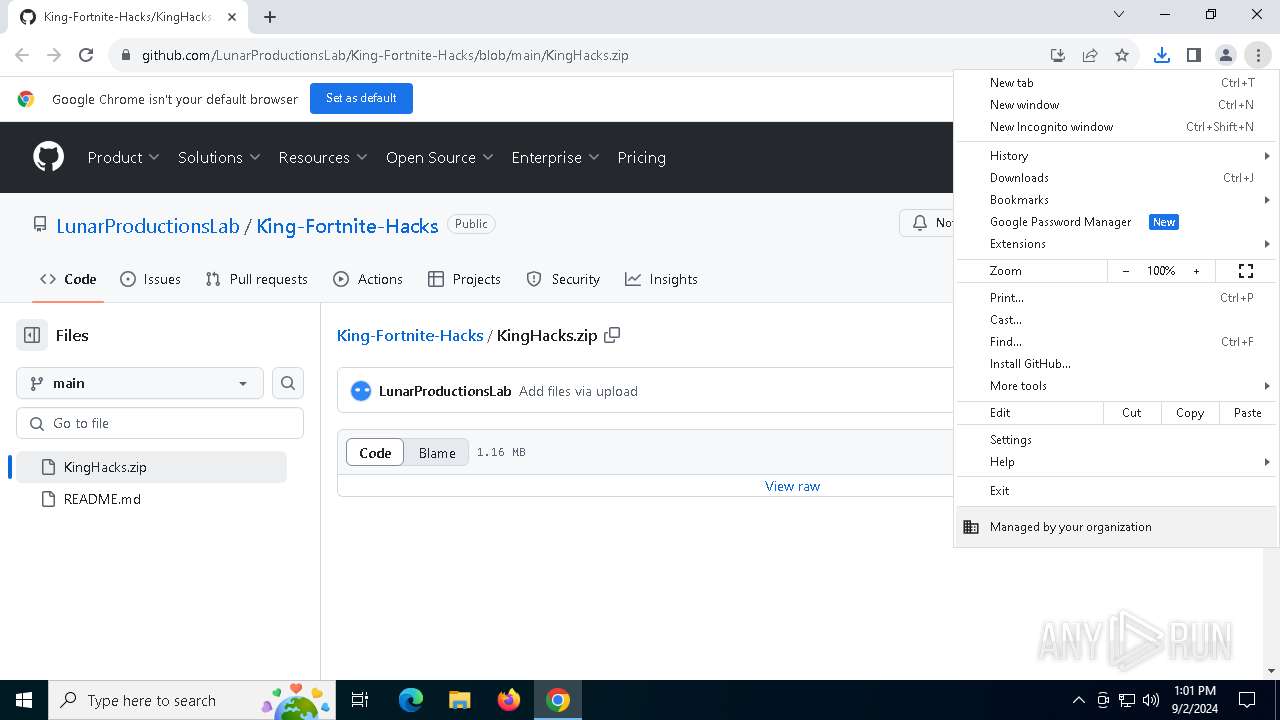The height and width of the screenshot is (720, 1280).
Task: Open the Pull requests tab
Action: tap(256, 279)
